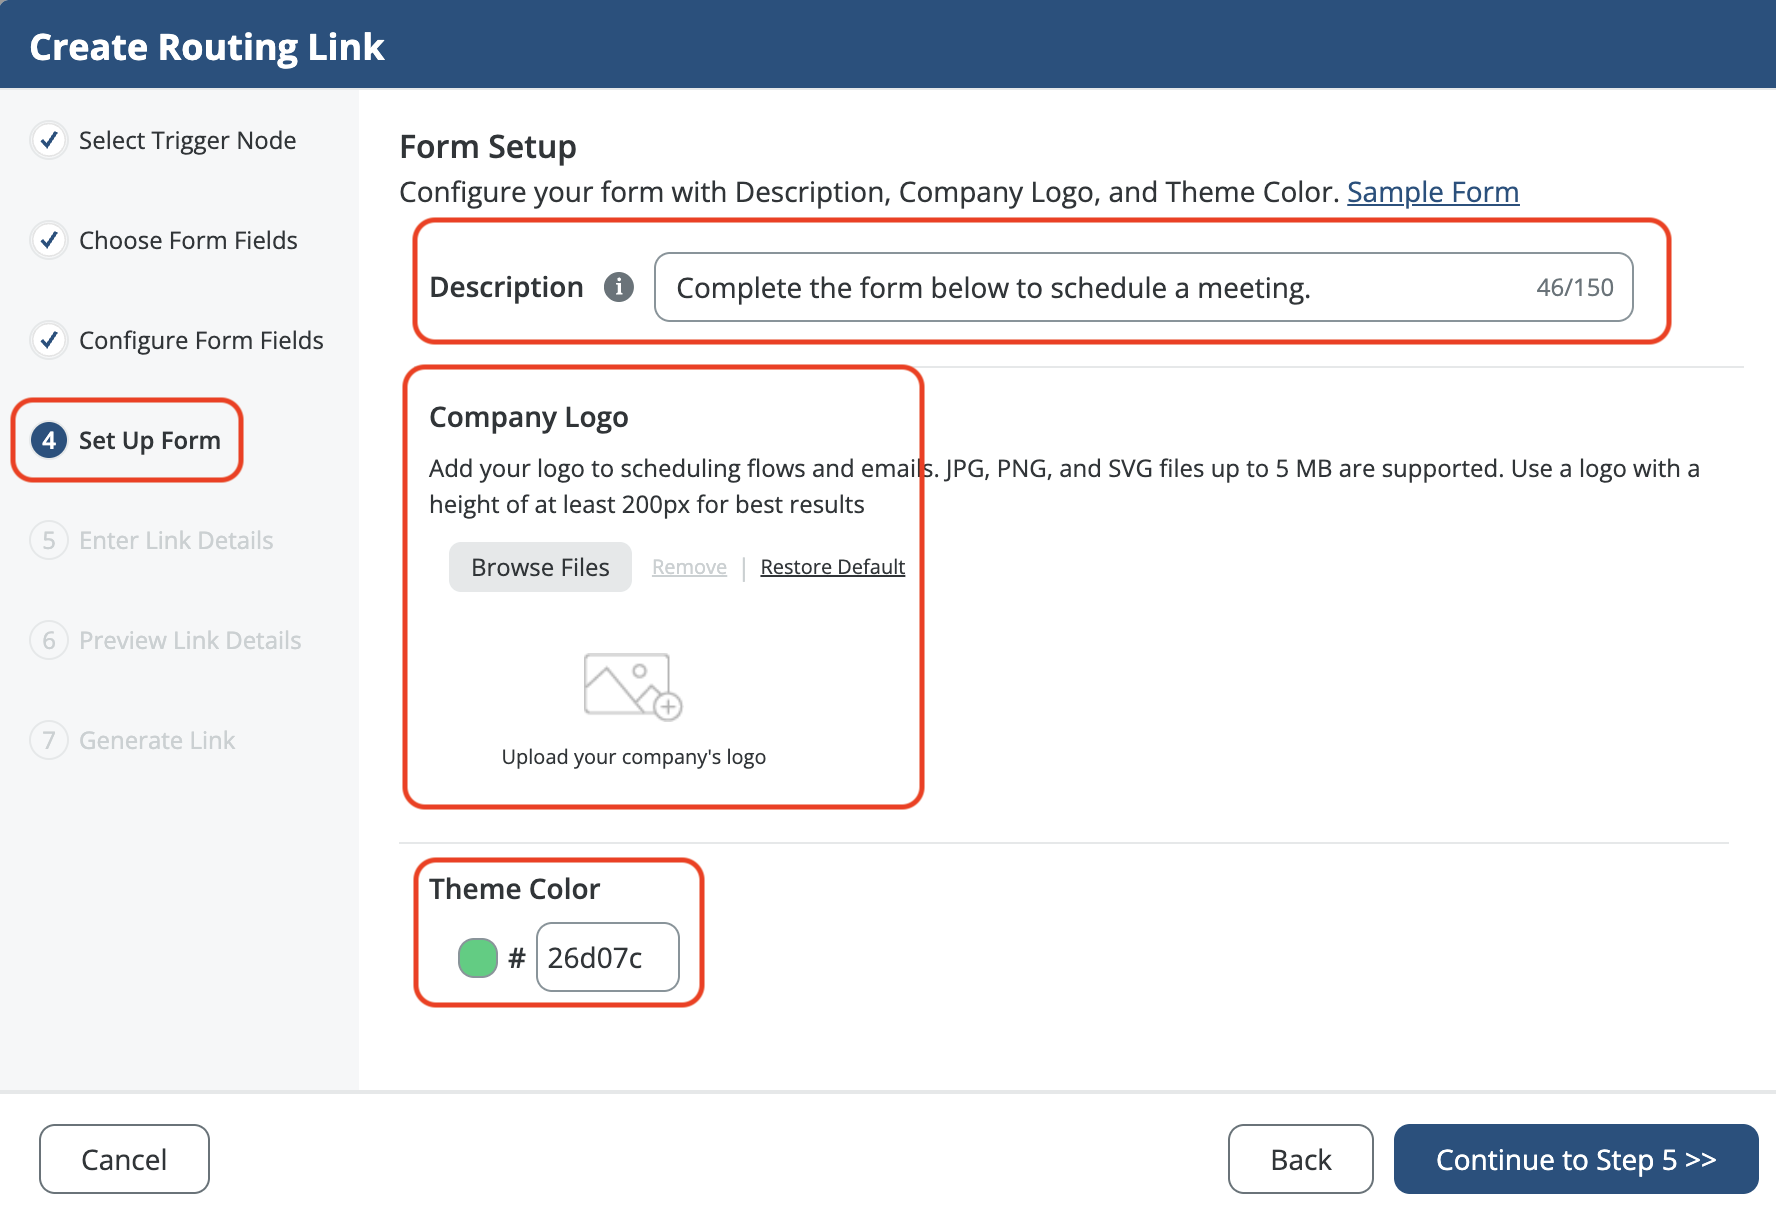Click the theme color hex code field
The image size is (1776, 1222).
pos(607,958)
